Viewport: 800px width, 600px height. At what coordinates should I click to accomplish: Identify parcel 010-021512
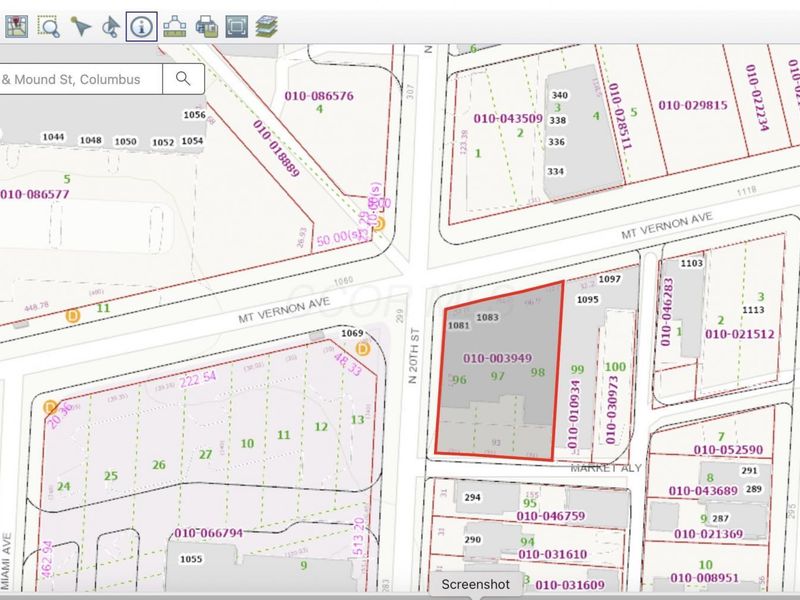(x=740, y=334)
